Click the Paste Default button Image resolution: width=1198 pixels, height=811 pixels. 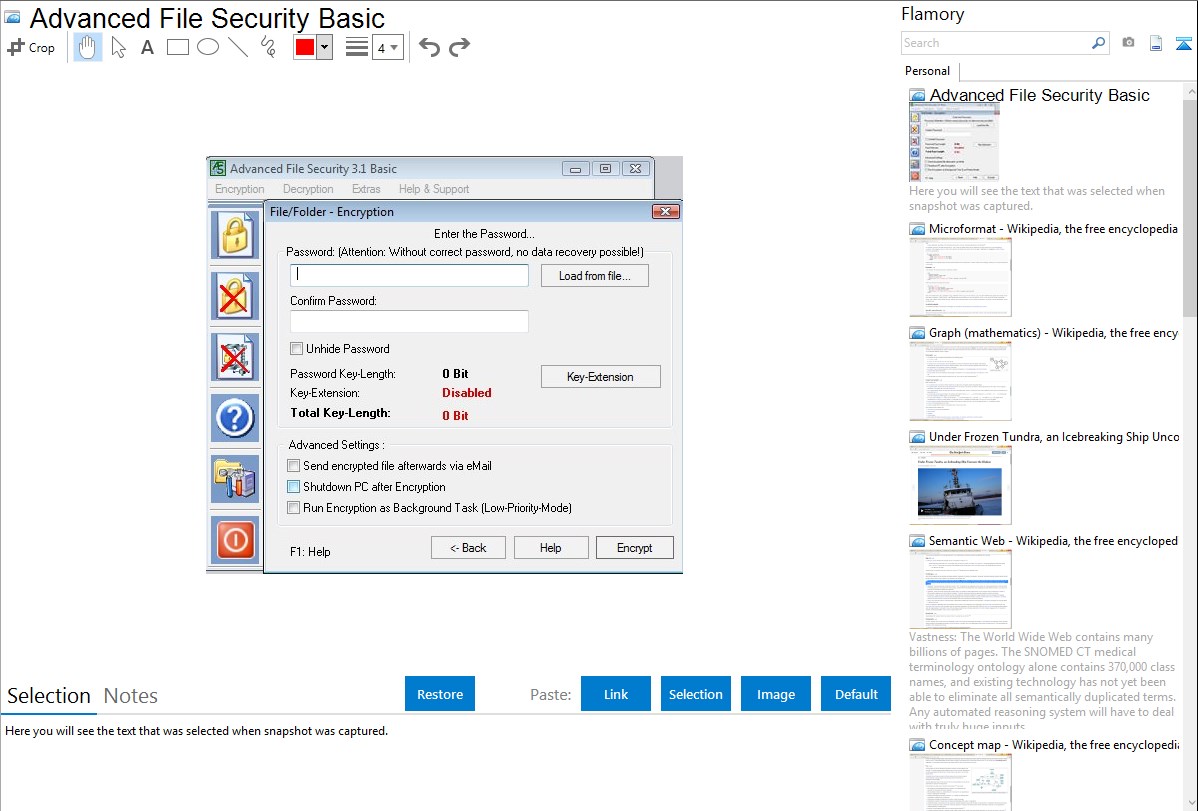(x=856, y=694)
